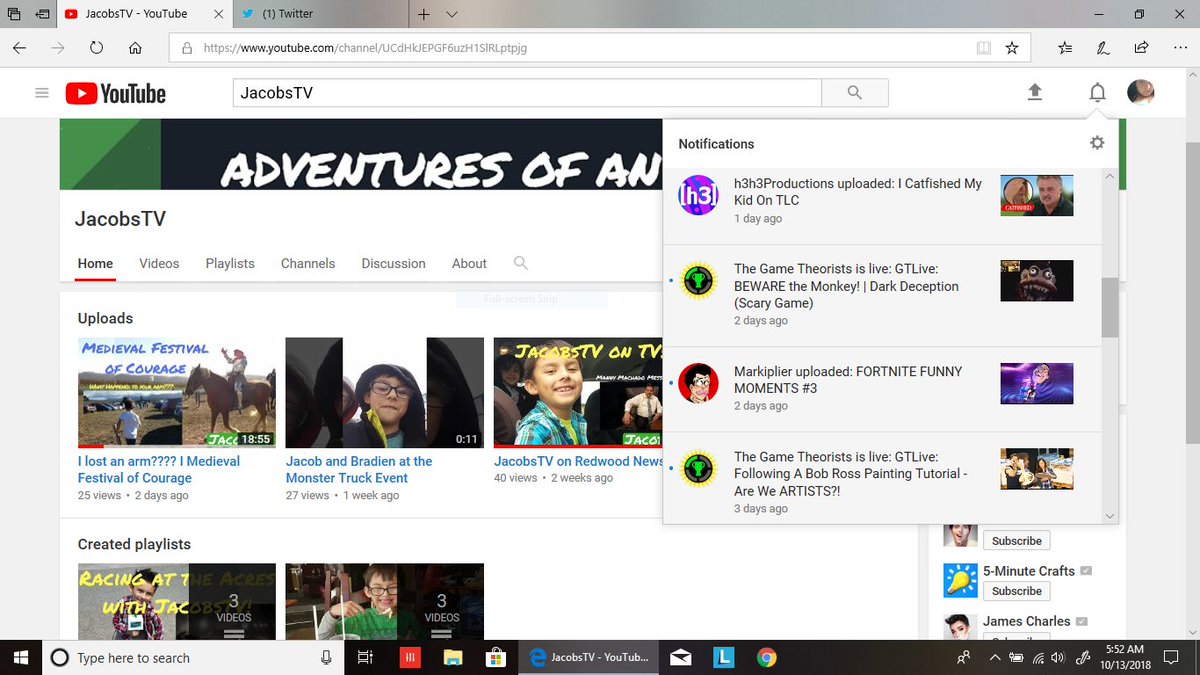Open favorites hub icon

[x=1065, y=47]
